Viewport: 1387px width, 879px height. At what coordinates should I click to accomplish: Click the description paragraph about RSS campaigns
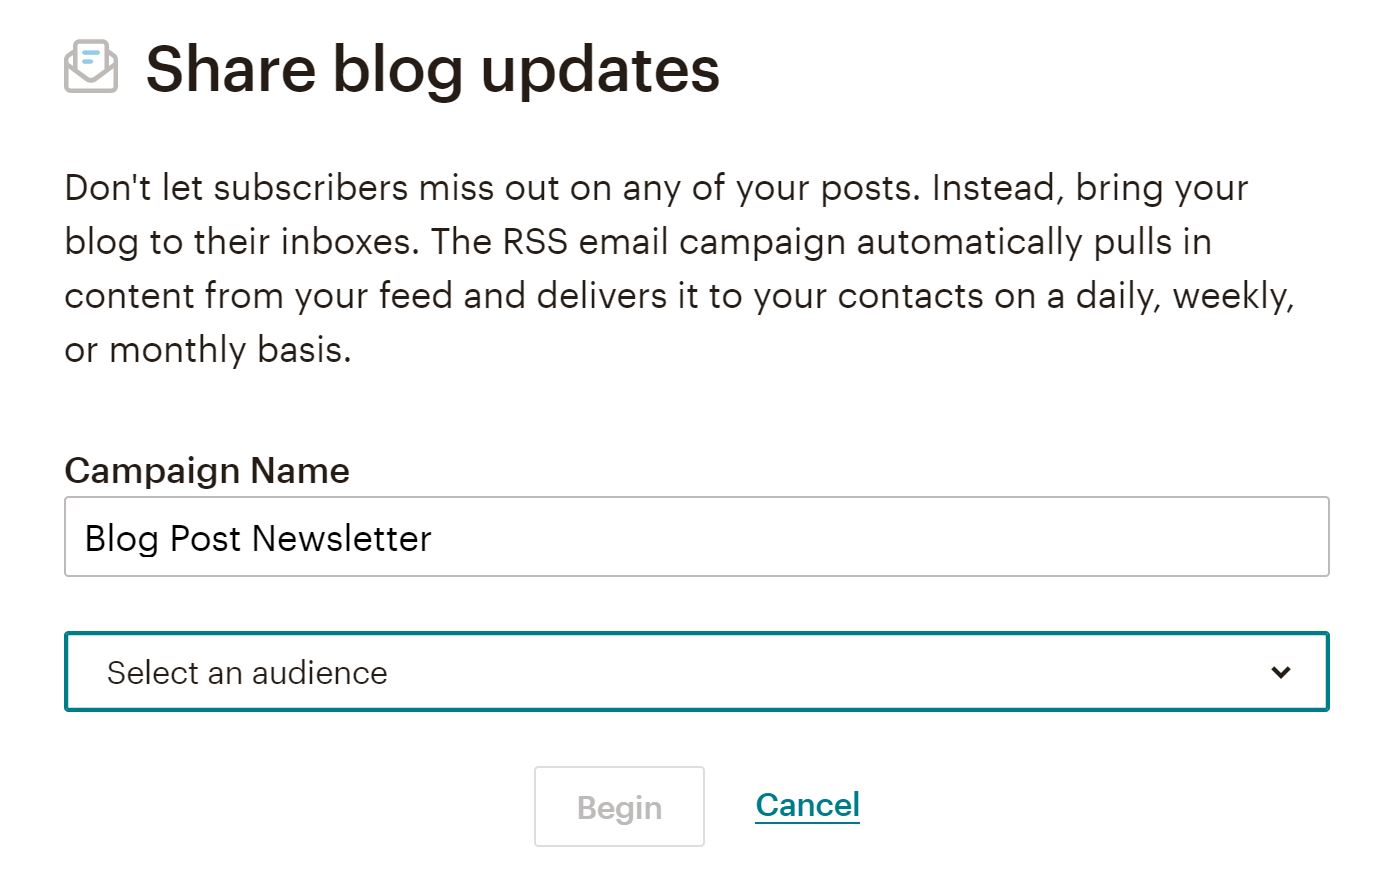tap(680, 268)
